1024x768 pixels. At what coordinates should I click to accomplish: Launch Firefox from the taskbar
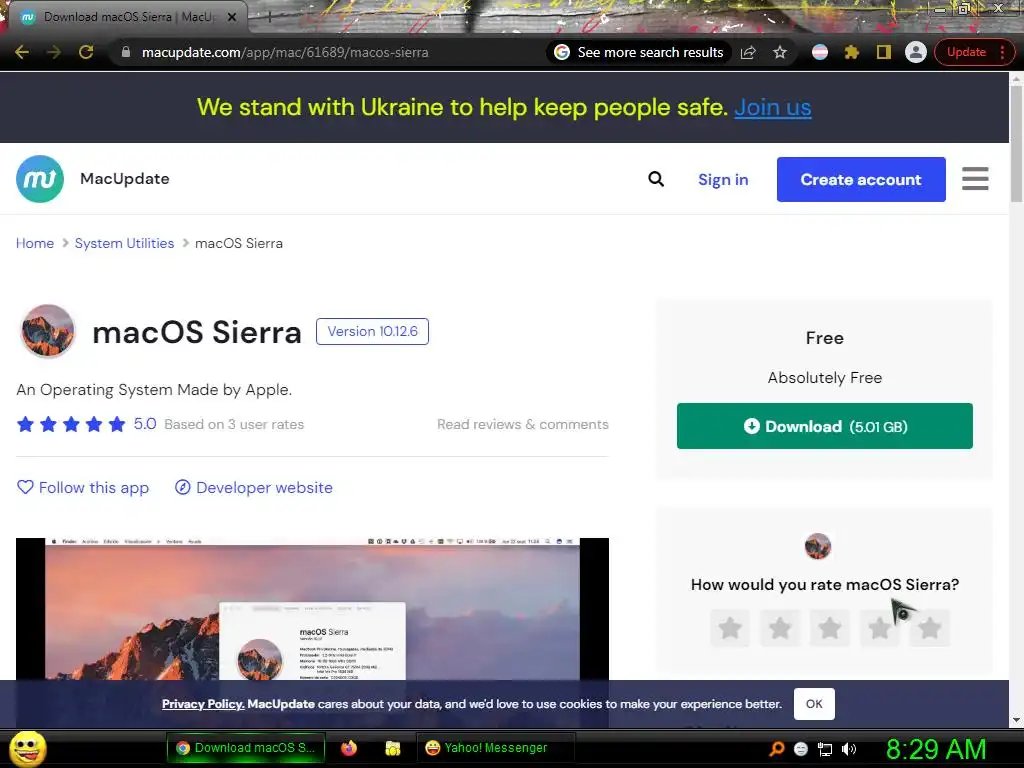coord(349,748)
